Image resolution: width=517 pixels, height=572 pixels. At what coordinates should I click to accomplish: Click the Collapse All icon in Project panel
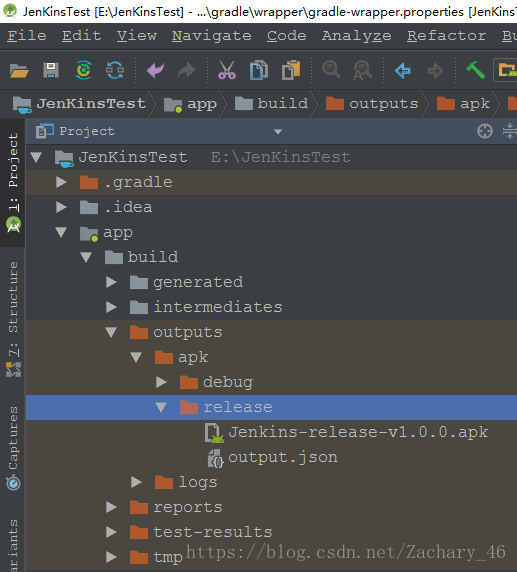click(509, 131)
